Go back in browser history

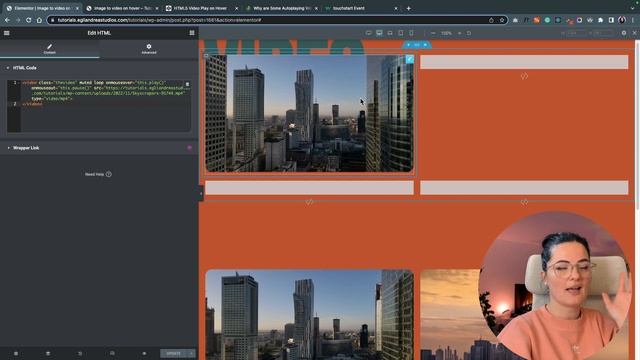coord(7,20)
